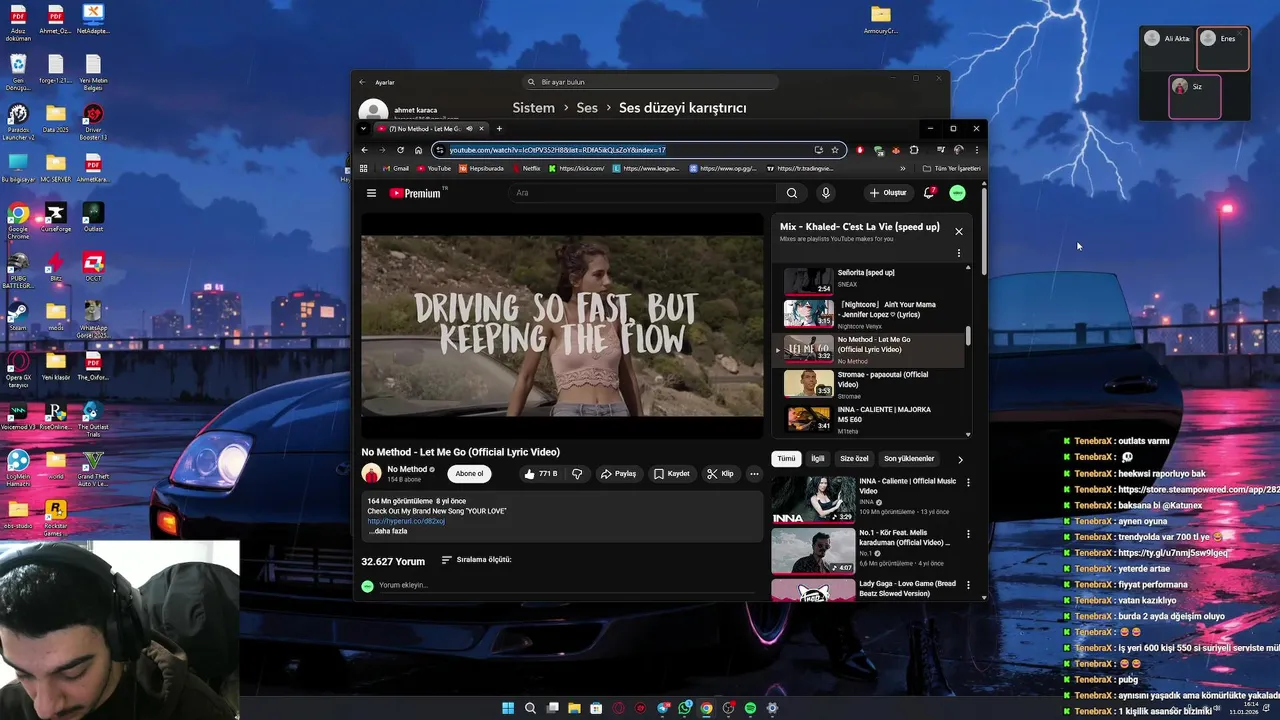
Task: Open YouTube notifications bell
Action: 929,193
